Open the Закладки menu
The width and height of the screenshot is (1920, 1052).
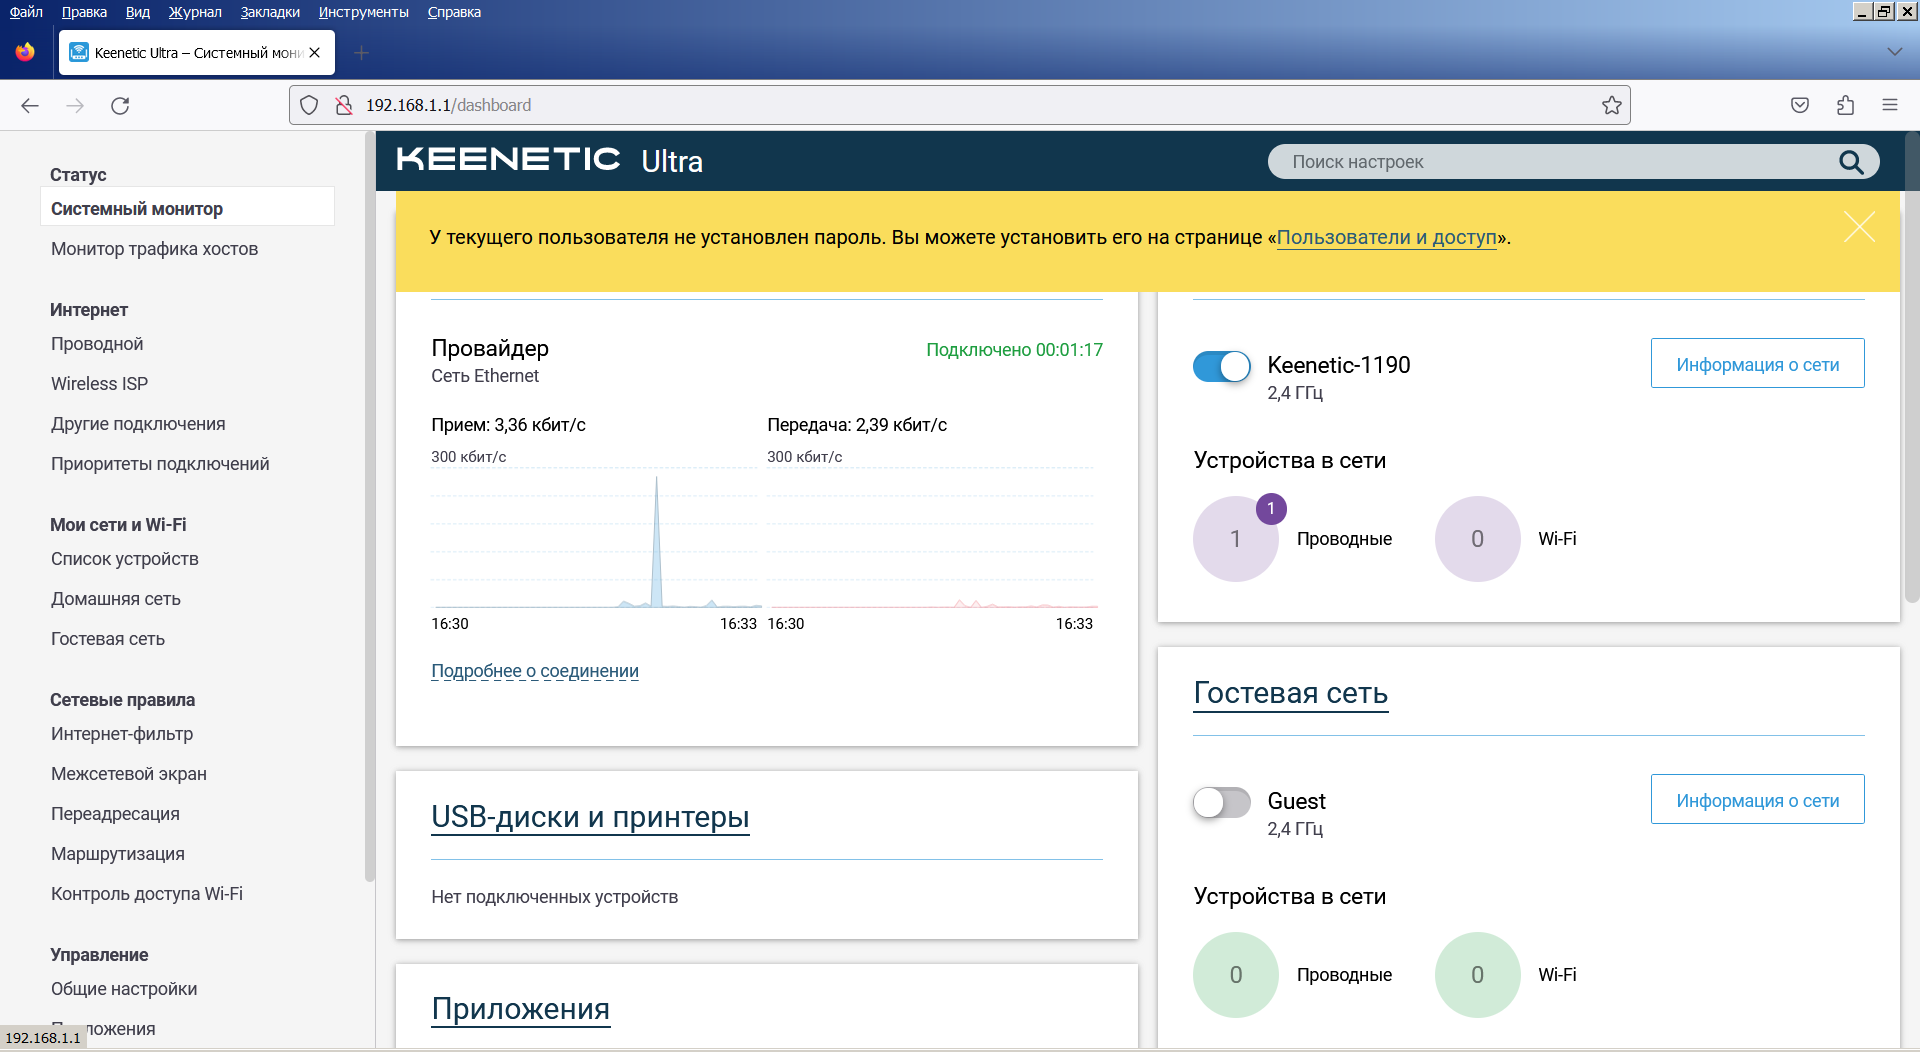pos(270,12)
